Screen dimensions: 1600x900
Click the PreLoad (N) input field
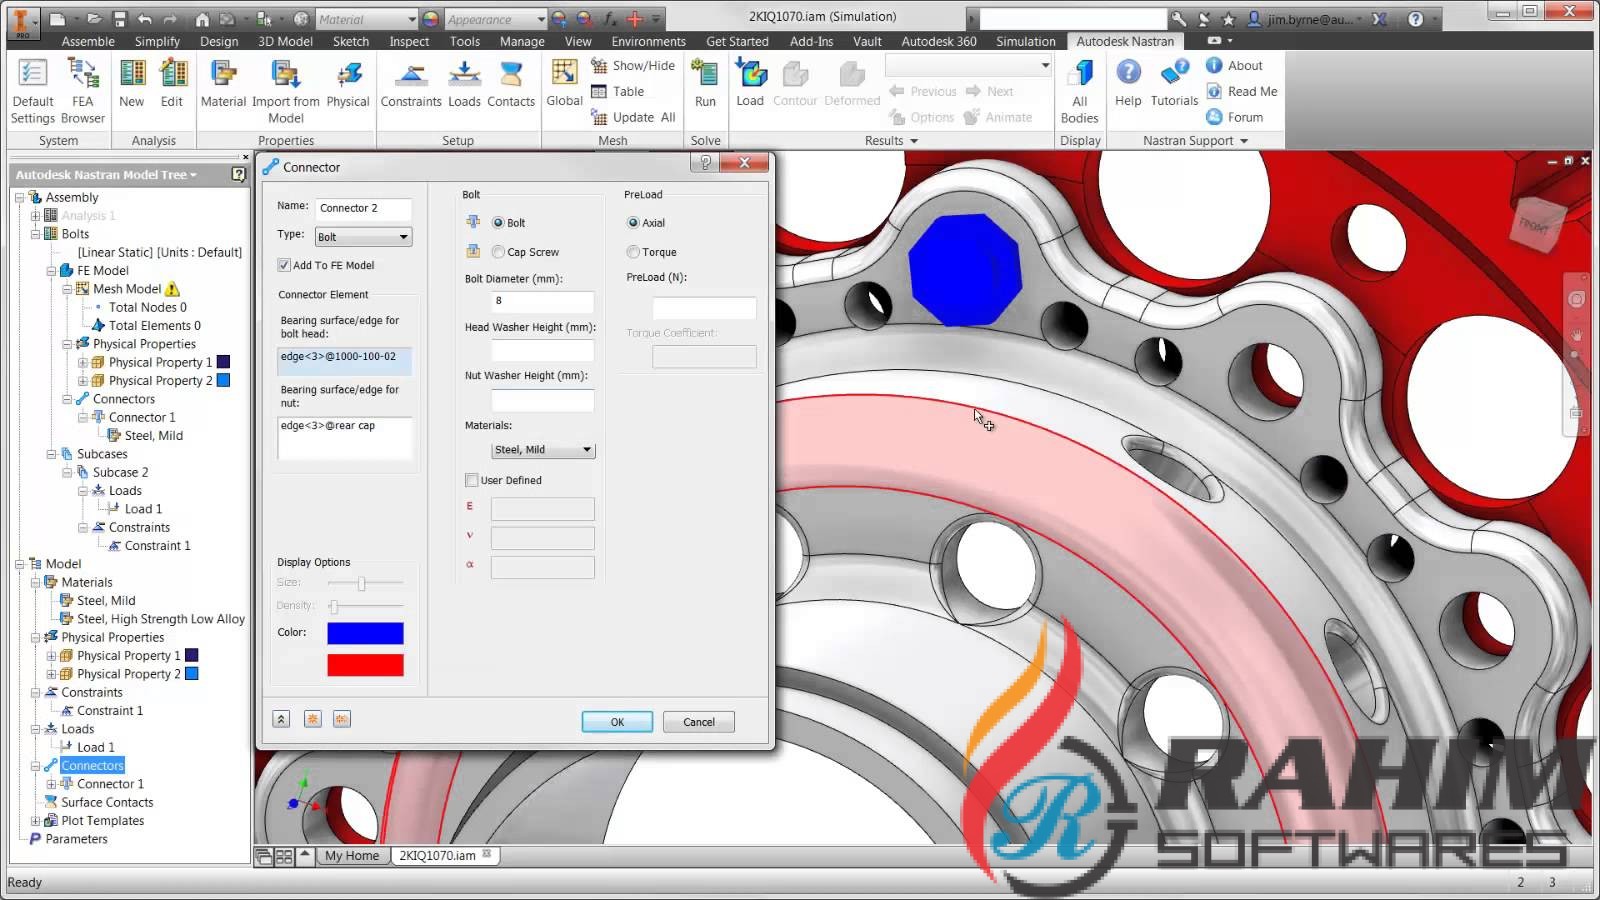pos(705,307)
